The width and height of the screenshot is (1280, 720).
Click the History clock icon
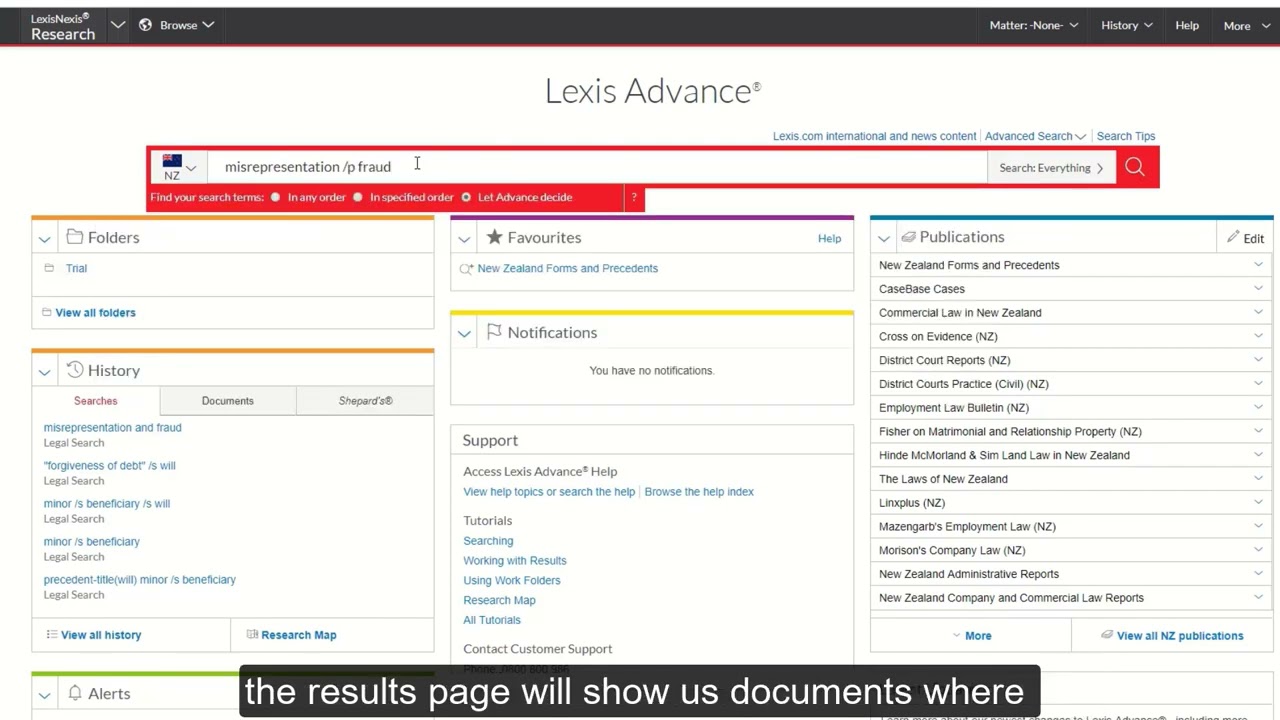75,370
